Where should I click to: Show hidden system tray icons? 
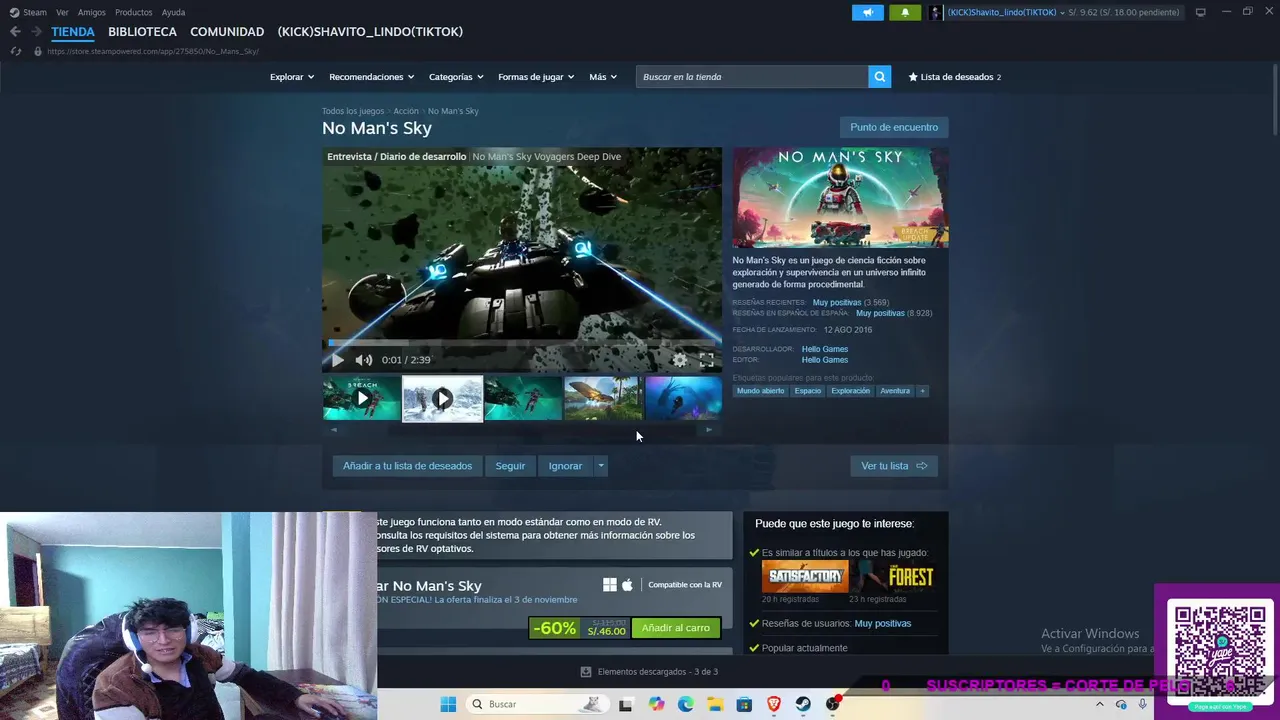tap(1101, 704)
